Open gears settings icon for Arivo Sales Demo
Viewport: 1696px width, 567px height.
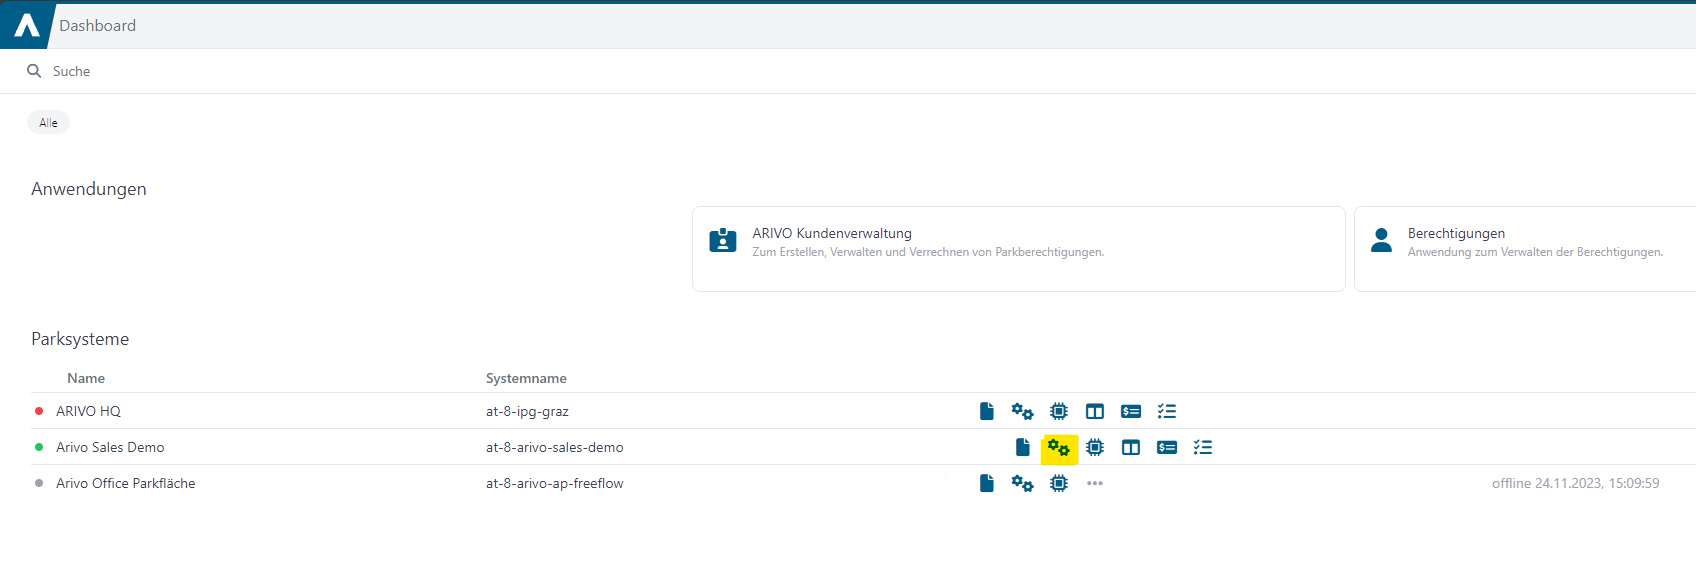[x=1059, y=448]
